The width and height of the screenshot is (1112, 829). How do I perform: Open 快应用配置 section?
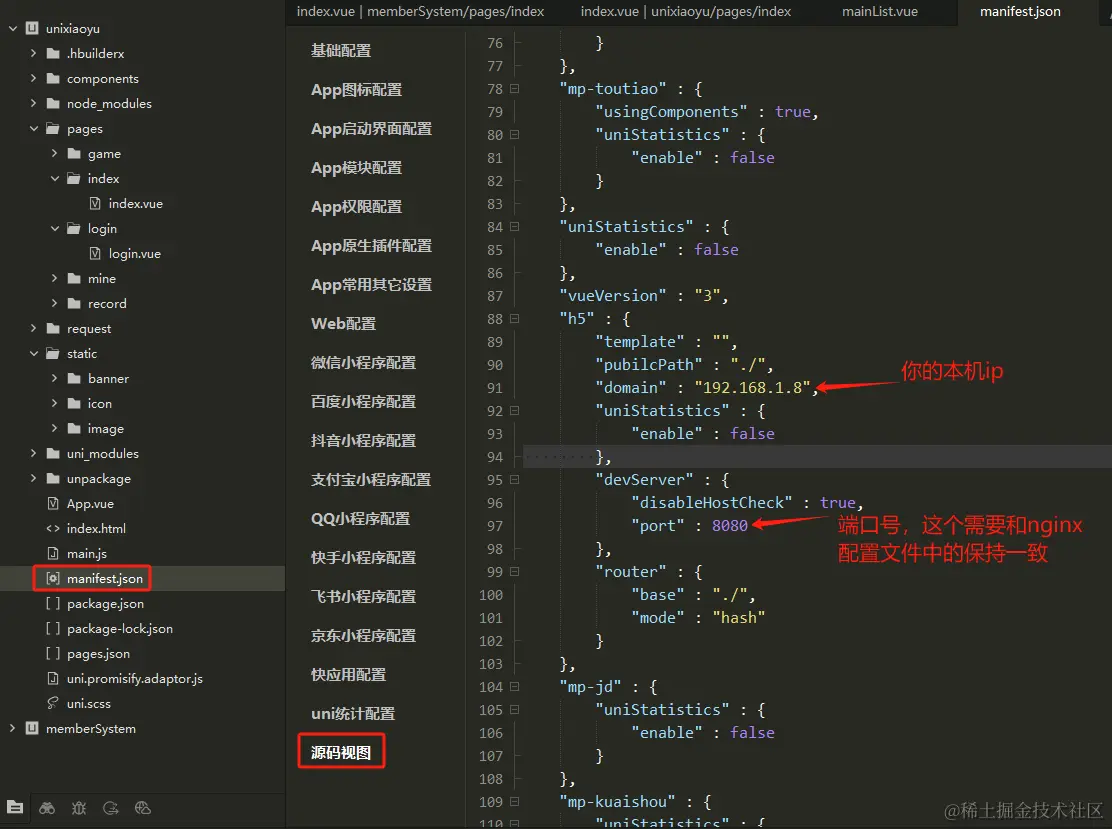[x=349, y=674]
